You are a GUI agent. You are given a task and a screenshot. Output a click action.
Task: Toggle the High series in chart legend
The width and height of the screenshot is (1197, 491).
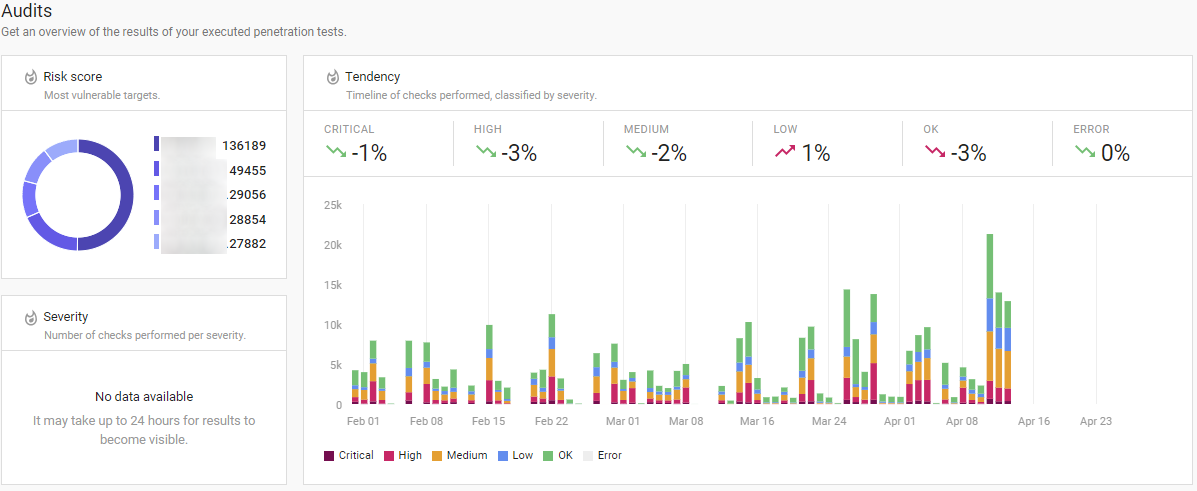click(402, 456)
